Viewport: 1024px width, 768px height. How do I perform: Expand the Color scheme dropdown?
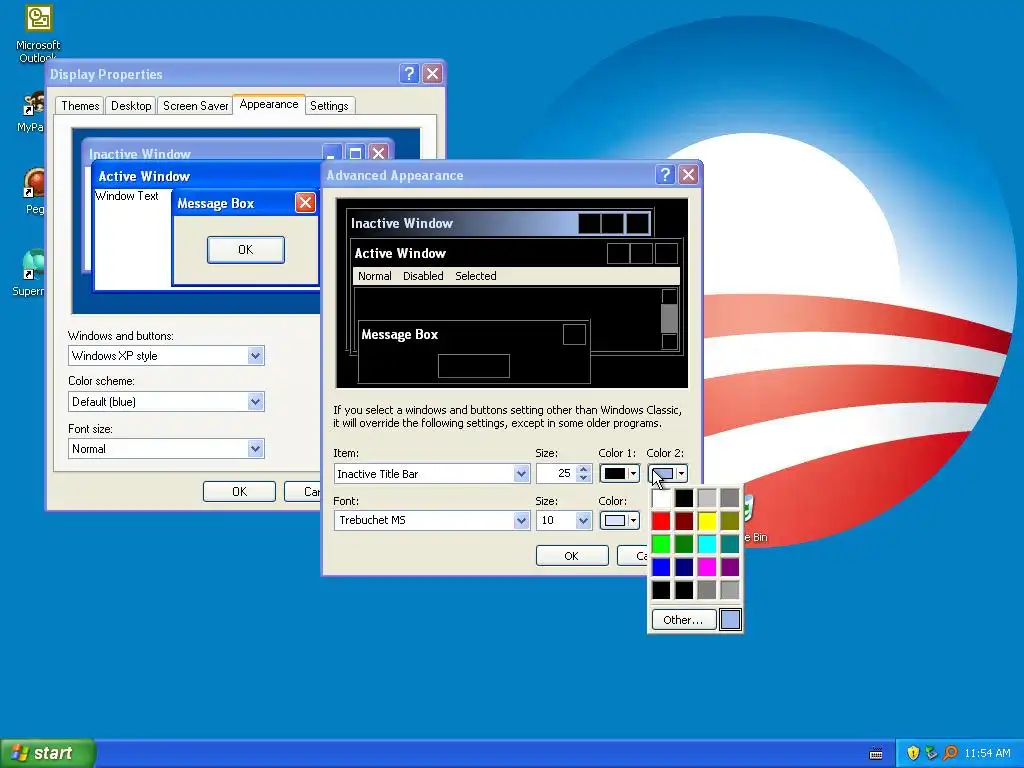255,402
